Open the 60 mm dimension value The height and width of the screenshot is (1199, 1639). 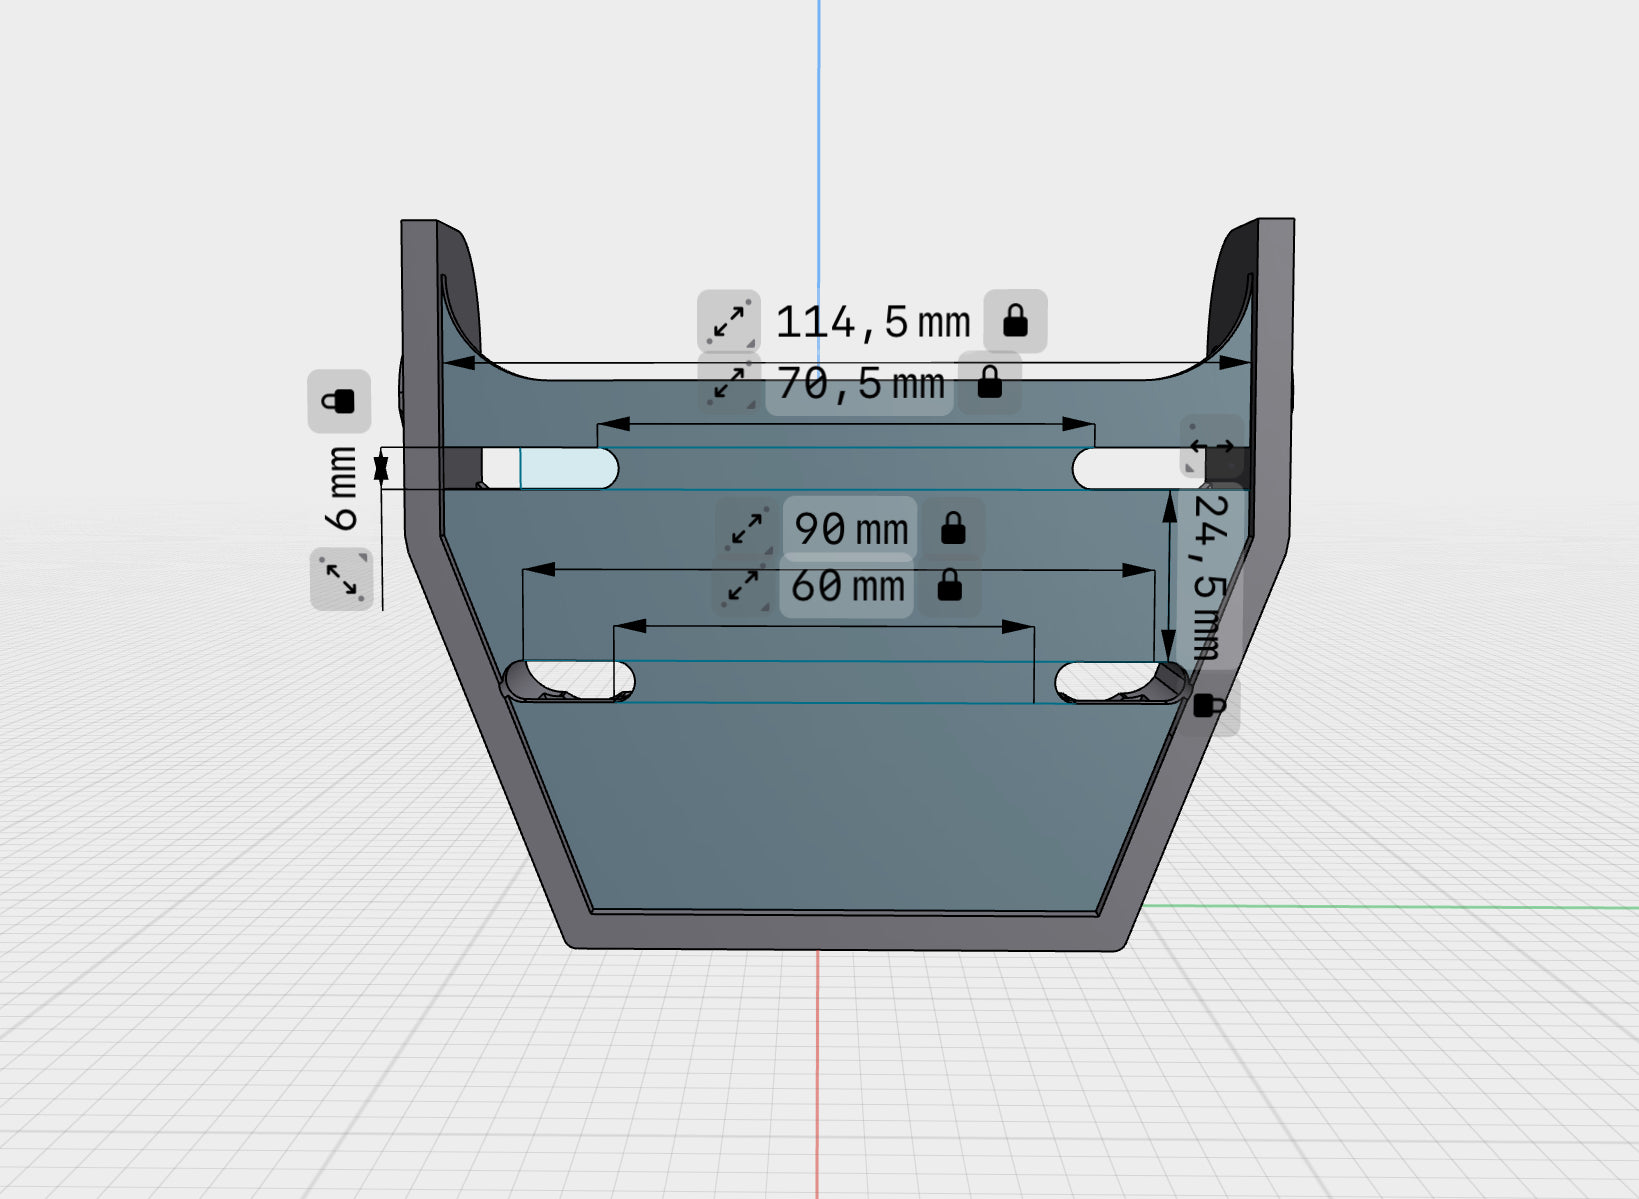(847, 586)
